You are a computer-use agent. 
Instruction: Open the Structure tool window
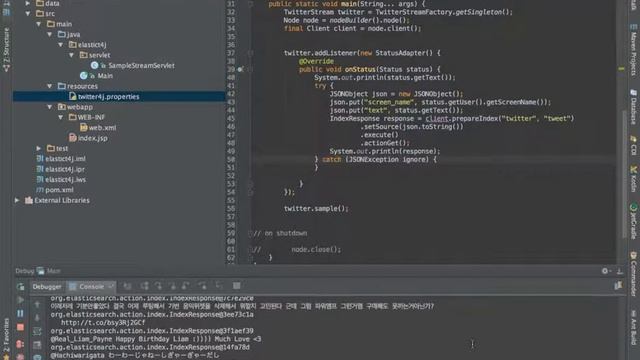point(6,50)
